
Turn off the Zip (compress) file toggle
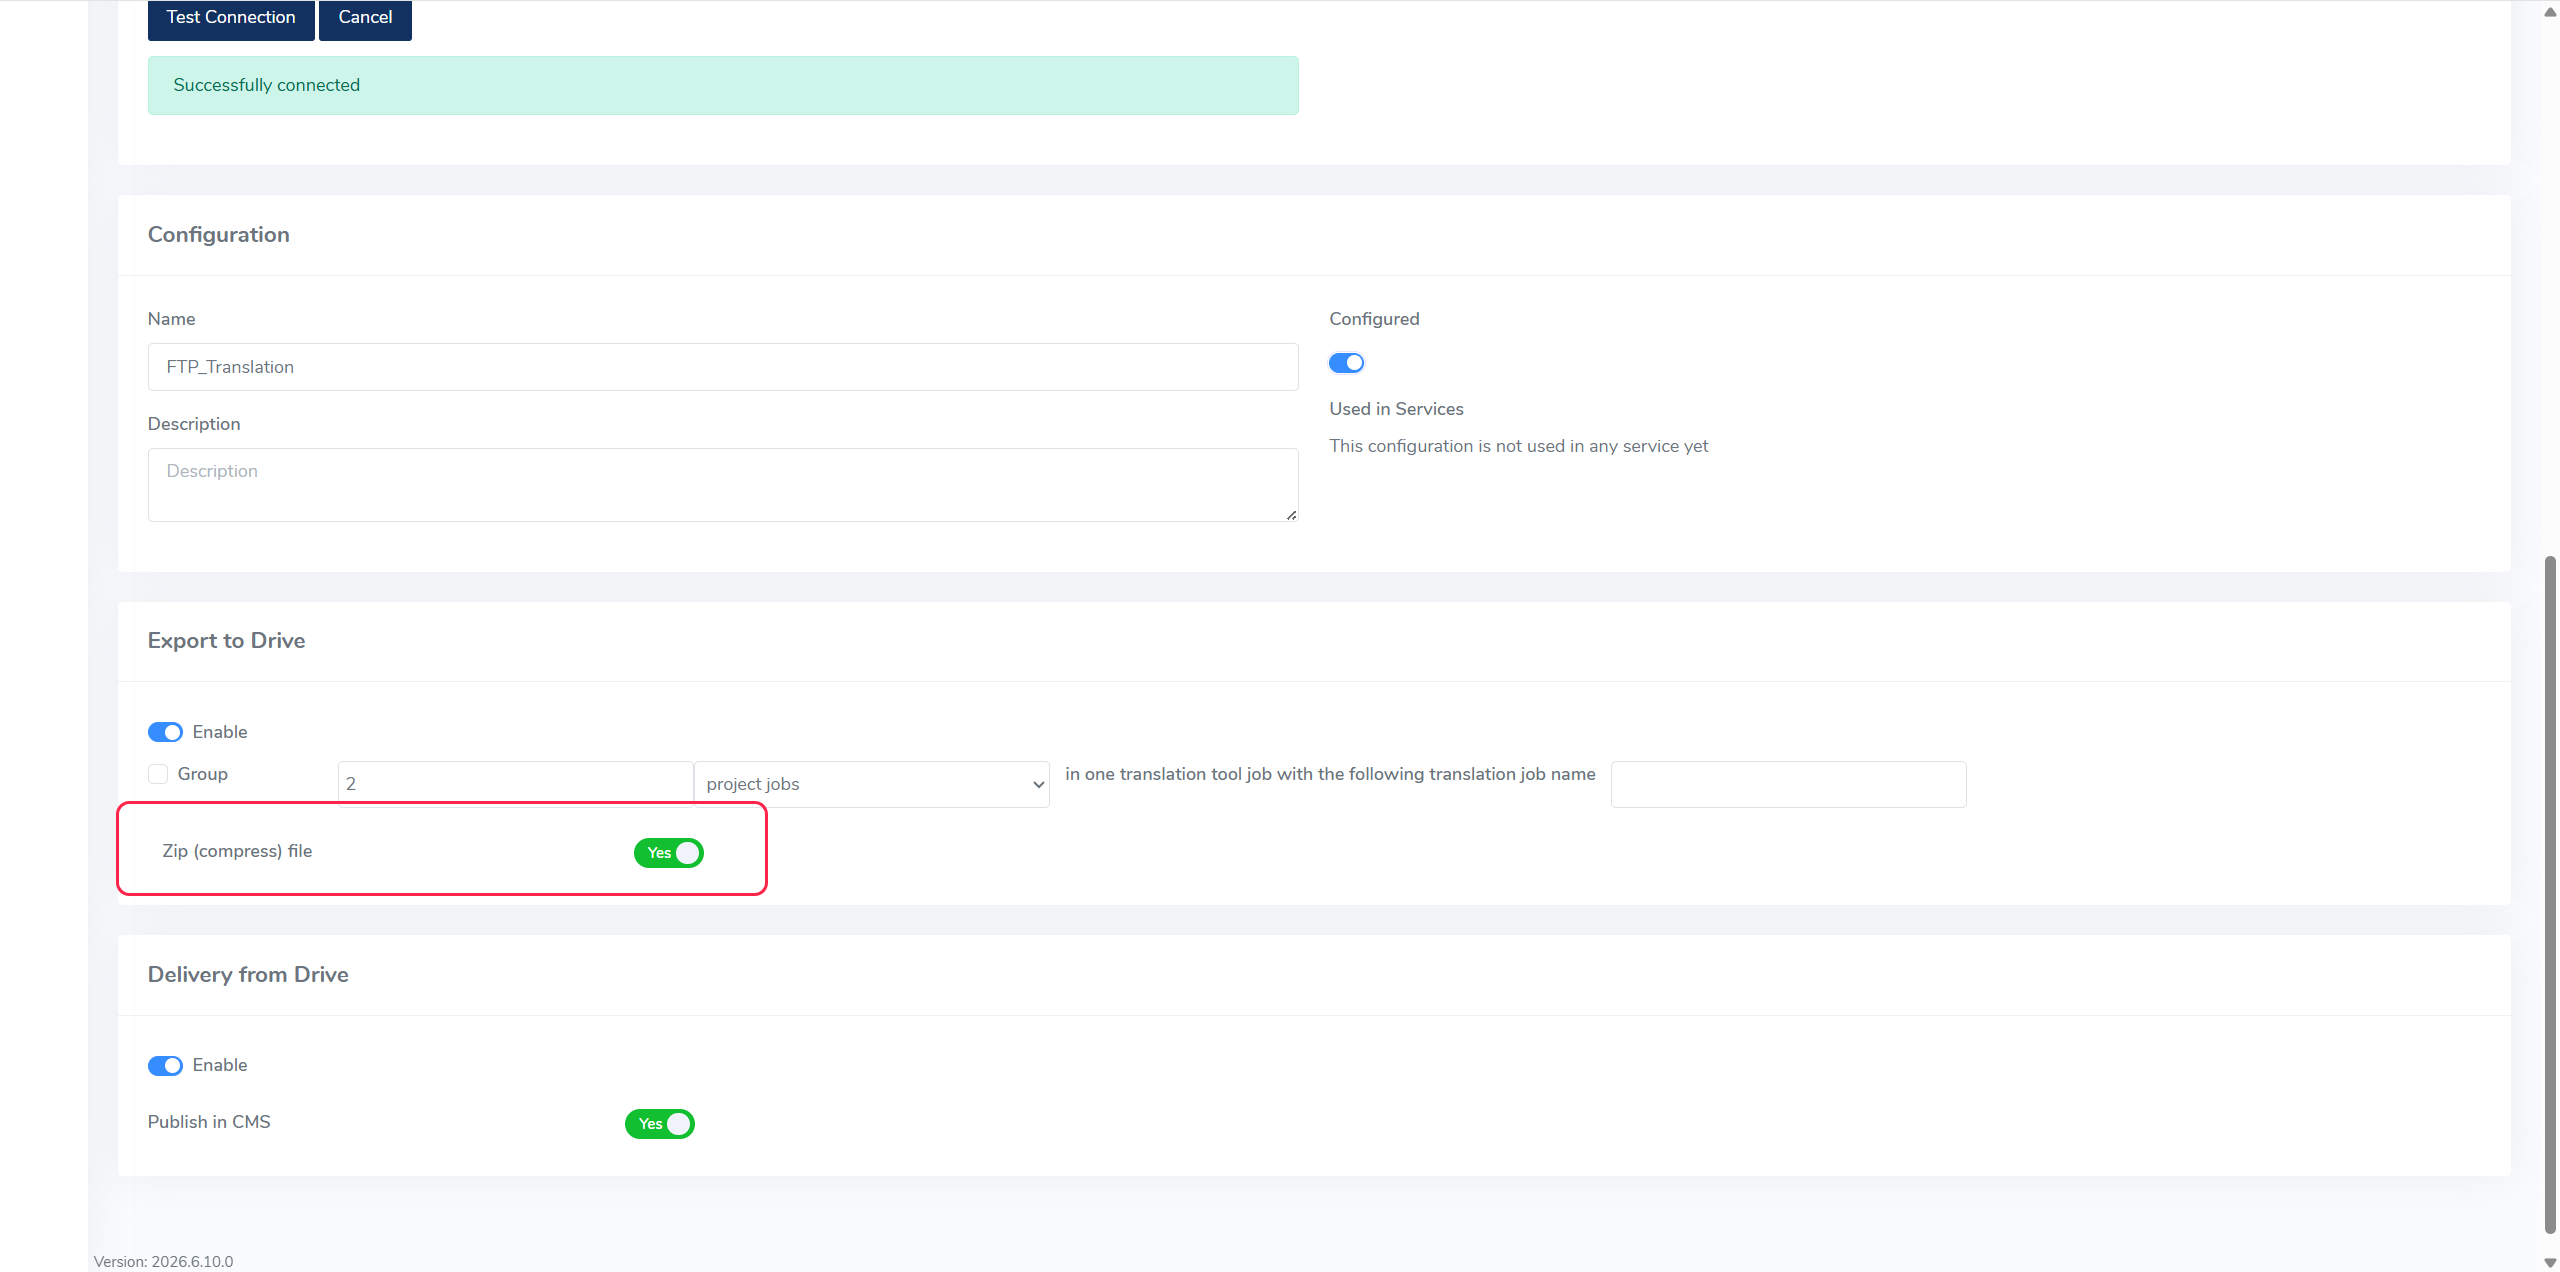coord(669,853)
